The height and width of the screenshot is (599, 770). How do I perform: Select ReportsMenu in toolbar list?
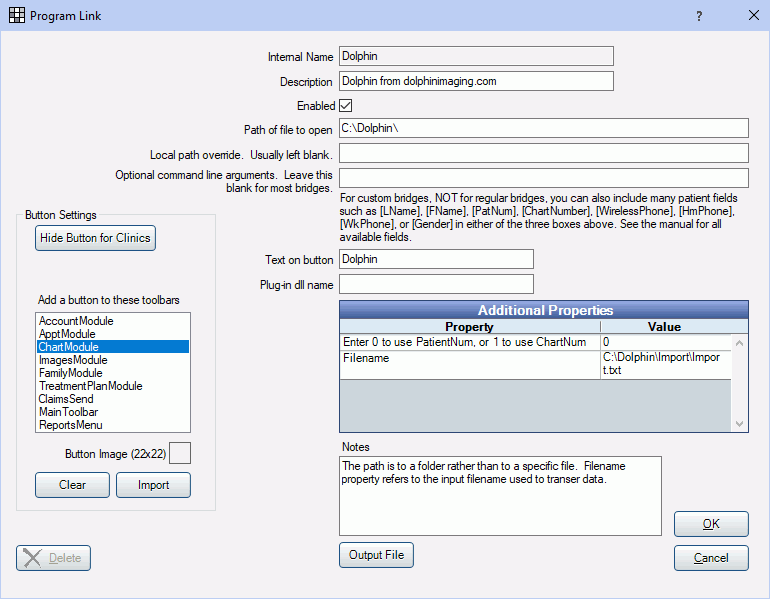(x=113, y=425)
